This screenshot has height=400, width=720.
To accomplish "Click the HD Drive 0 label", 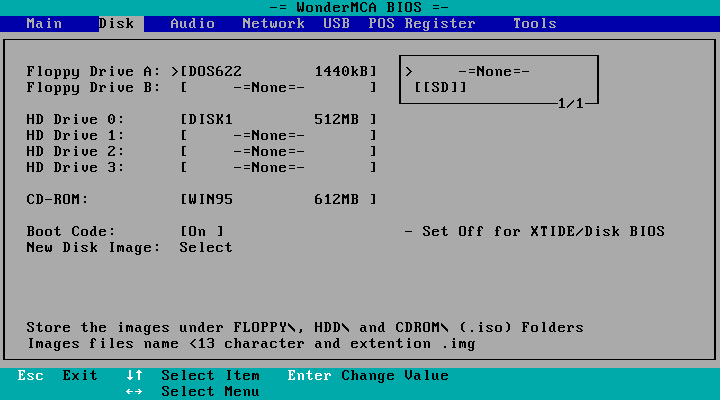I will pyautogui.click(x=75, y=119).
